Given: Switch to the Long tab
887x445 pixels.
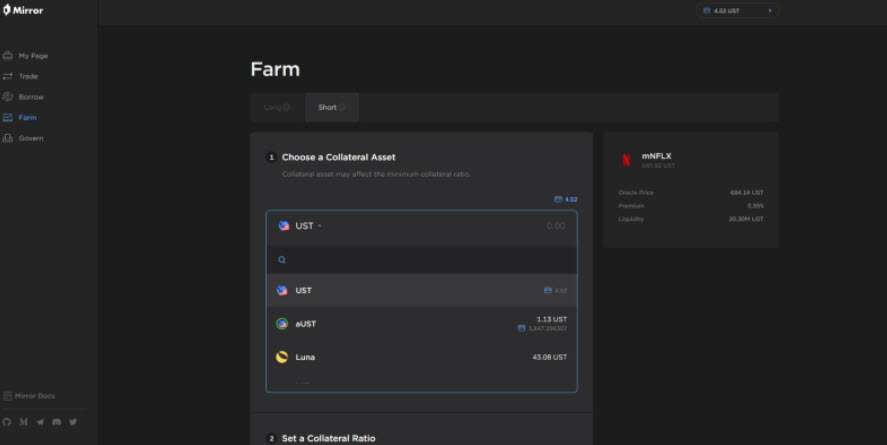Looking at the screenshot, I should point(277,107).
